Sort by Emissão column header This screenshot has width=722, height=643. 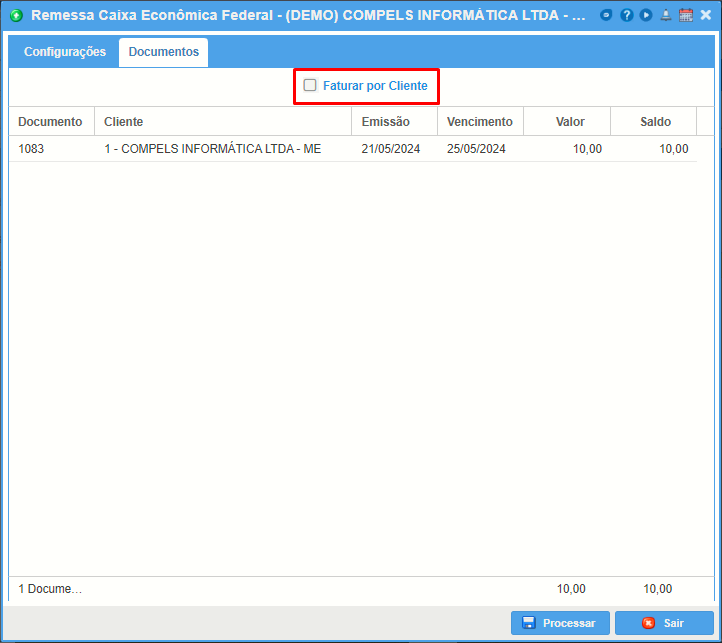(x=395, y=122)
